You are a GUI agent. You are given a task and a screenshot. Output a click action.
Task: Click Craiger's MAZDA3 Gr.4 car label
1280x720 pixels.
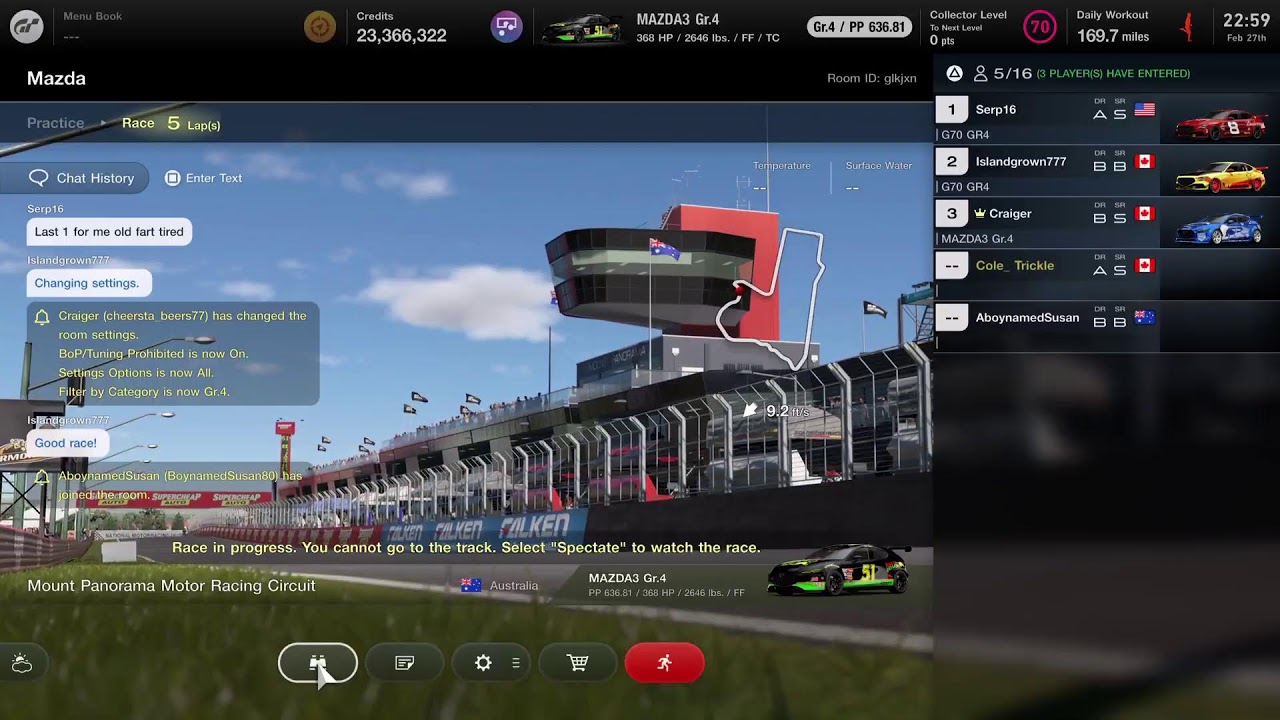[x=977, y=239]
